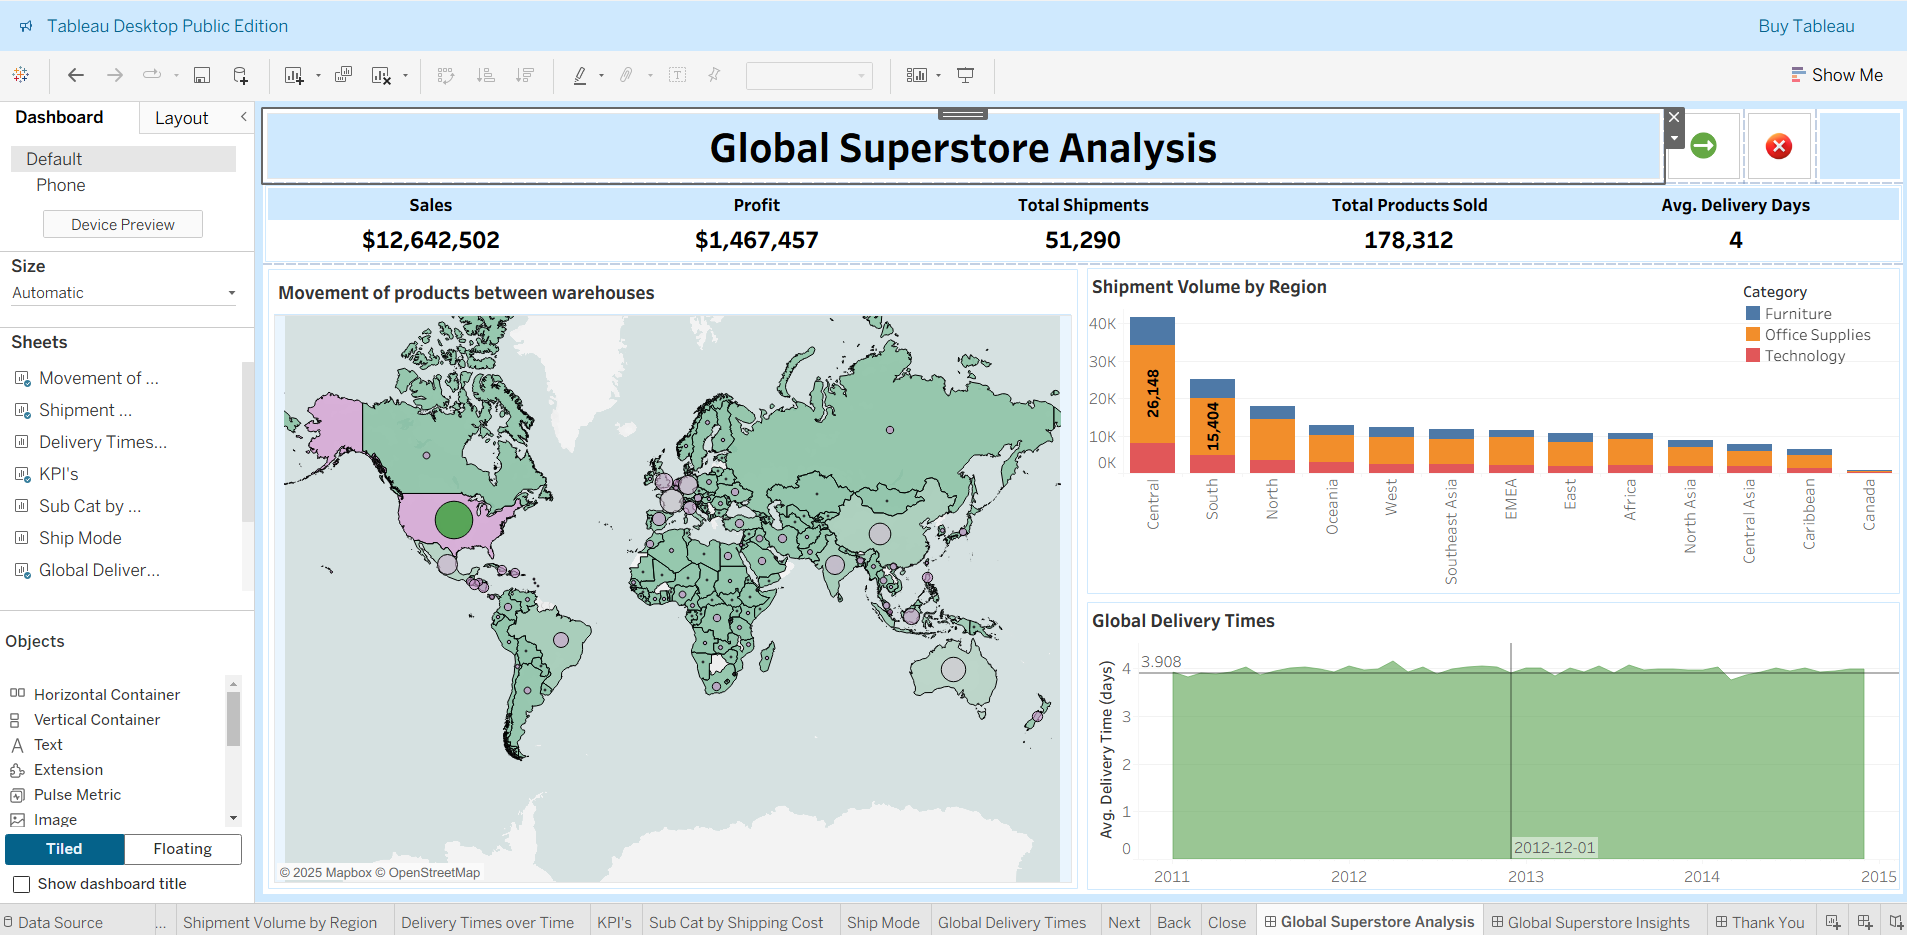Clear the sheet
This screenshot has height=935, width=1907.
(x=381, y=75)
